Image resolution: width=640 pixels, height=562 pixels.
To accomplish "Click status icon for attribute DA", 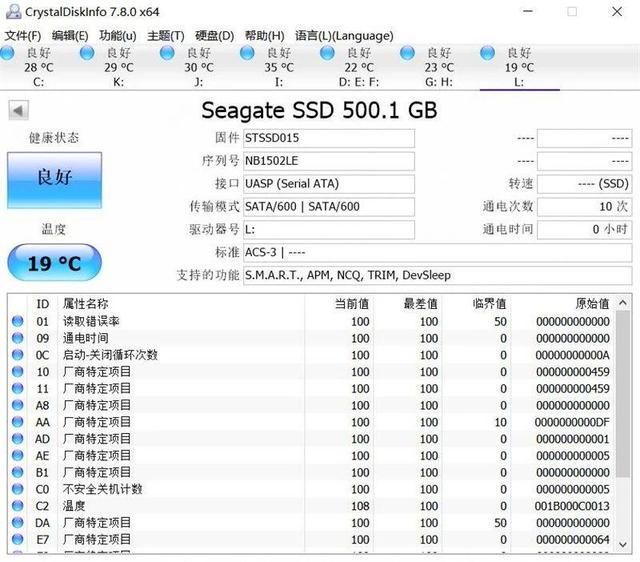I will (18, 522).
